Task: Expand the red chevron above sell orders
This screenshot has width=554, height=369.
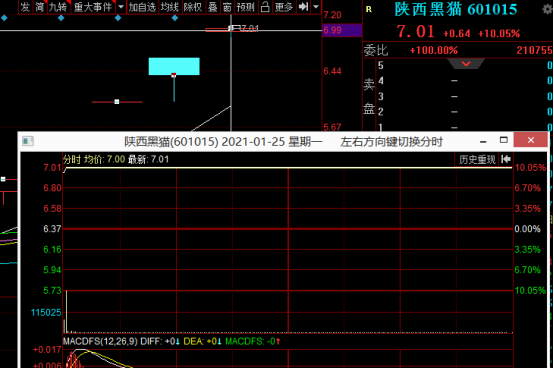Action: (466, 64)
